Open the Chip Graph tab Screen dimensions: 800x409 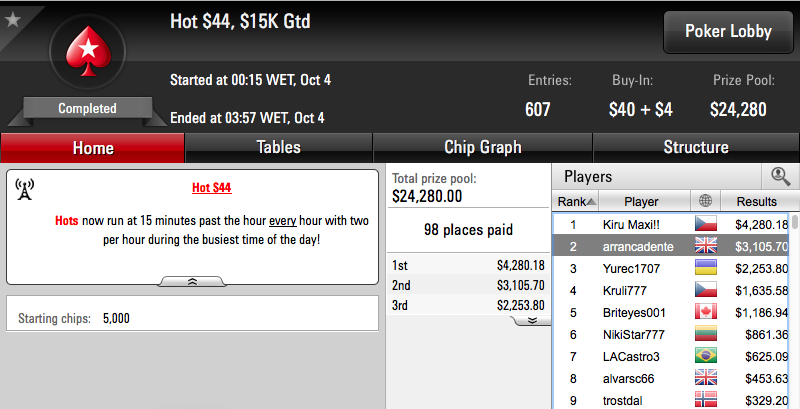(x=483, y=147)
